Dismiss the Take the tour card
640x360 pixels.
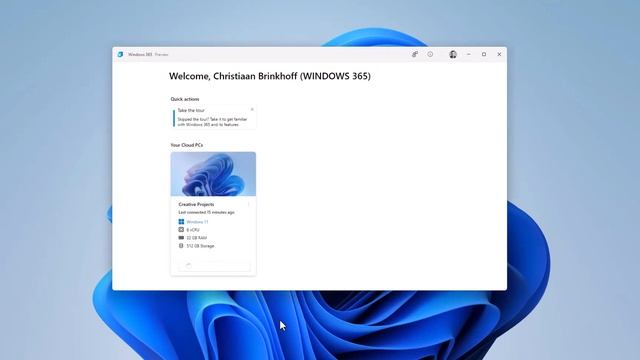click(252, 109)
